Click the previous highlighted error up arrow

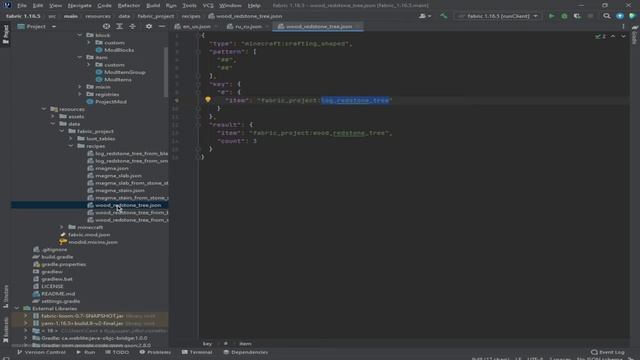pos(613,36)
